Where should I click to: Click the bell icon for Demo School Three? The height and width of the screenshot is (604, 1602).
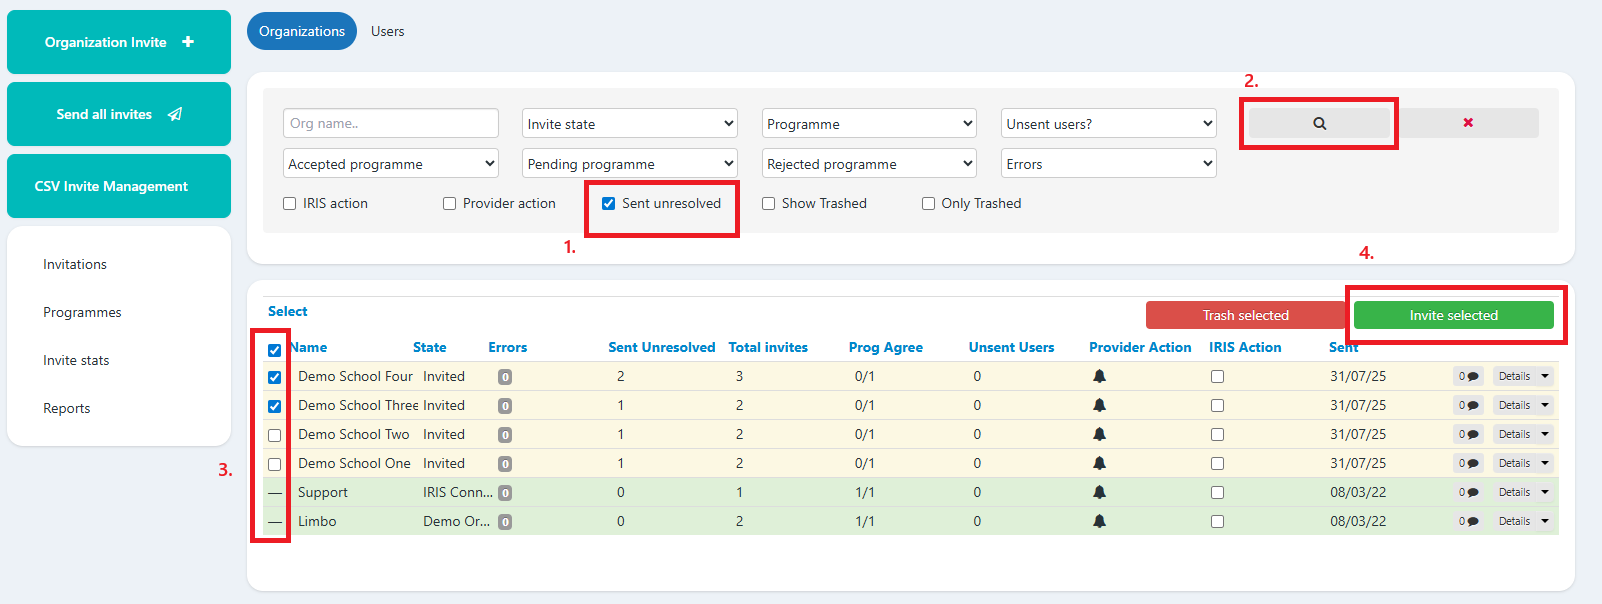[x=1099, y=405]
